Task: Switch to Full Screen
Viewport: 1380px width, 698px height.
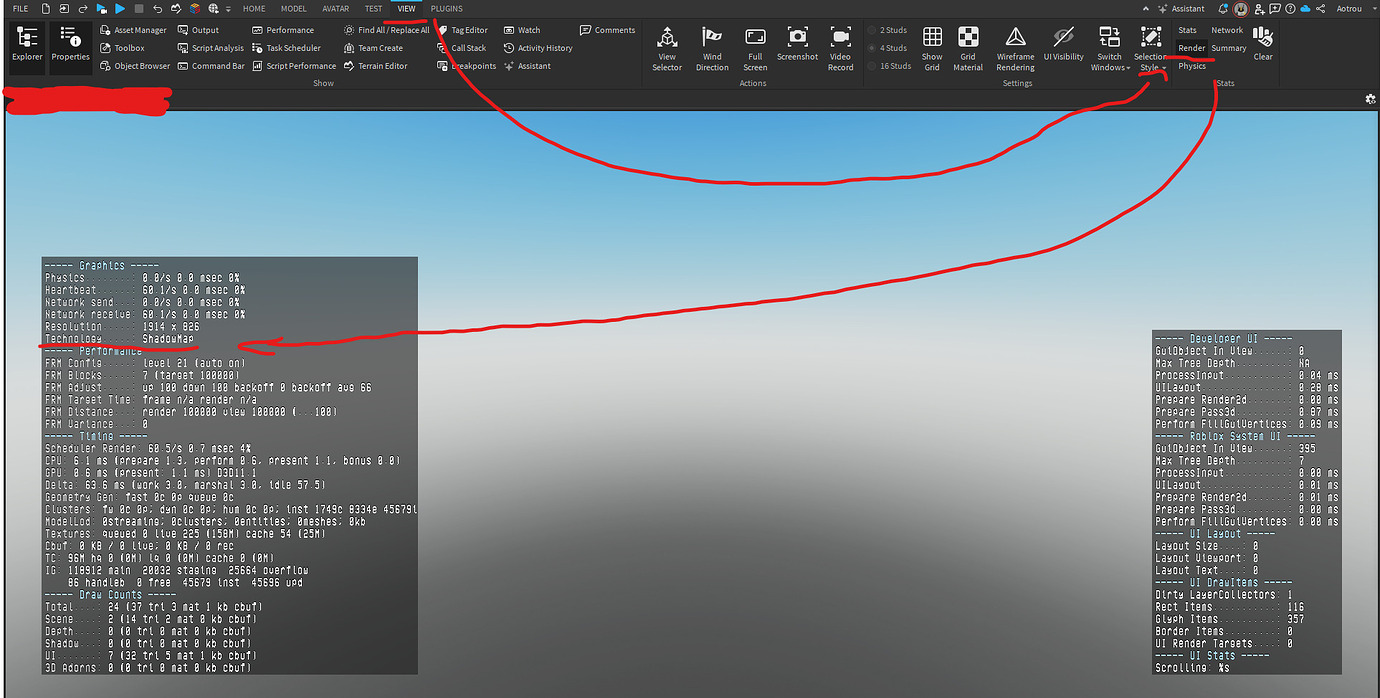Action: tap(755, 48)
